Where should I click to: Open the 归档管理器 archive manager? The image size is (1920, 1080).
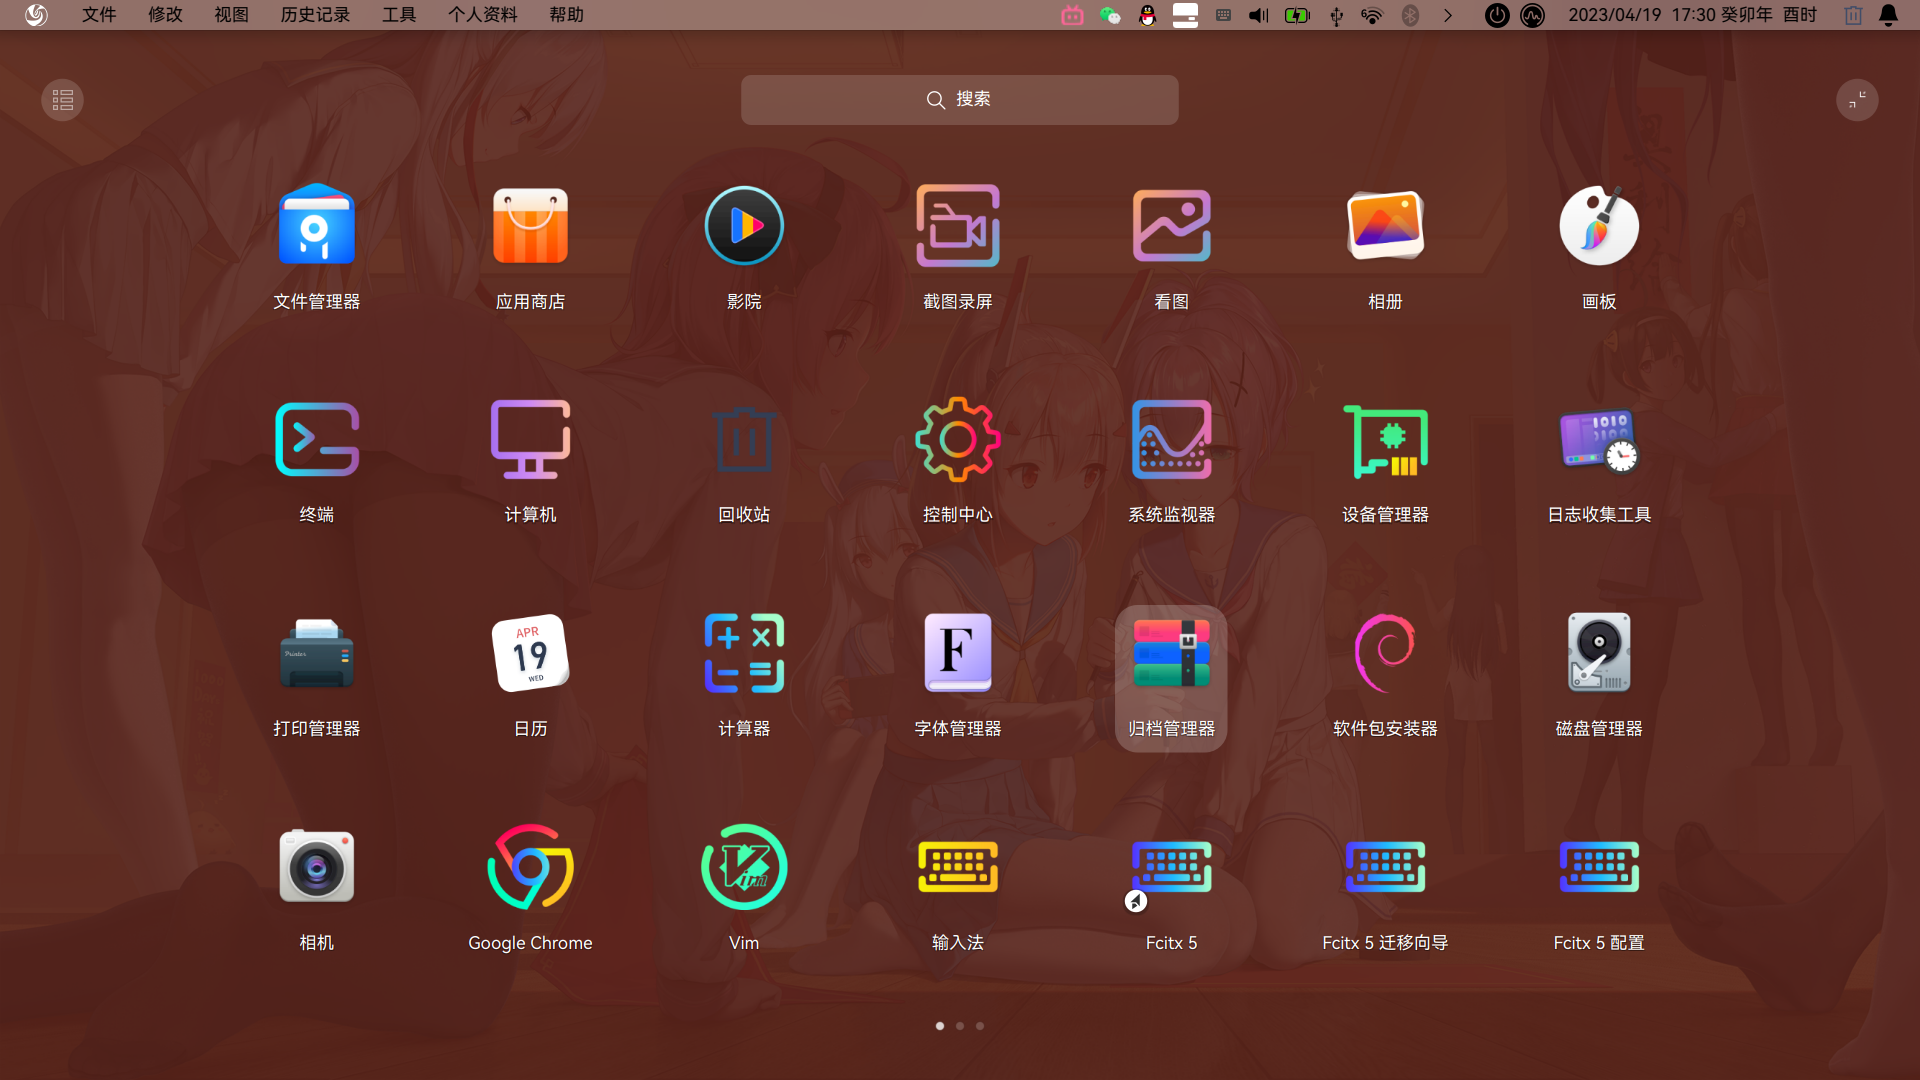pos(1171,654)
